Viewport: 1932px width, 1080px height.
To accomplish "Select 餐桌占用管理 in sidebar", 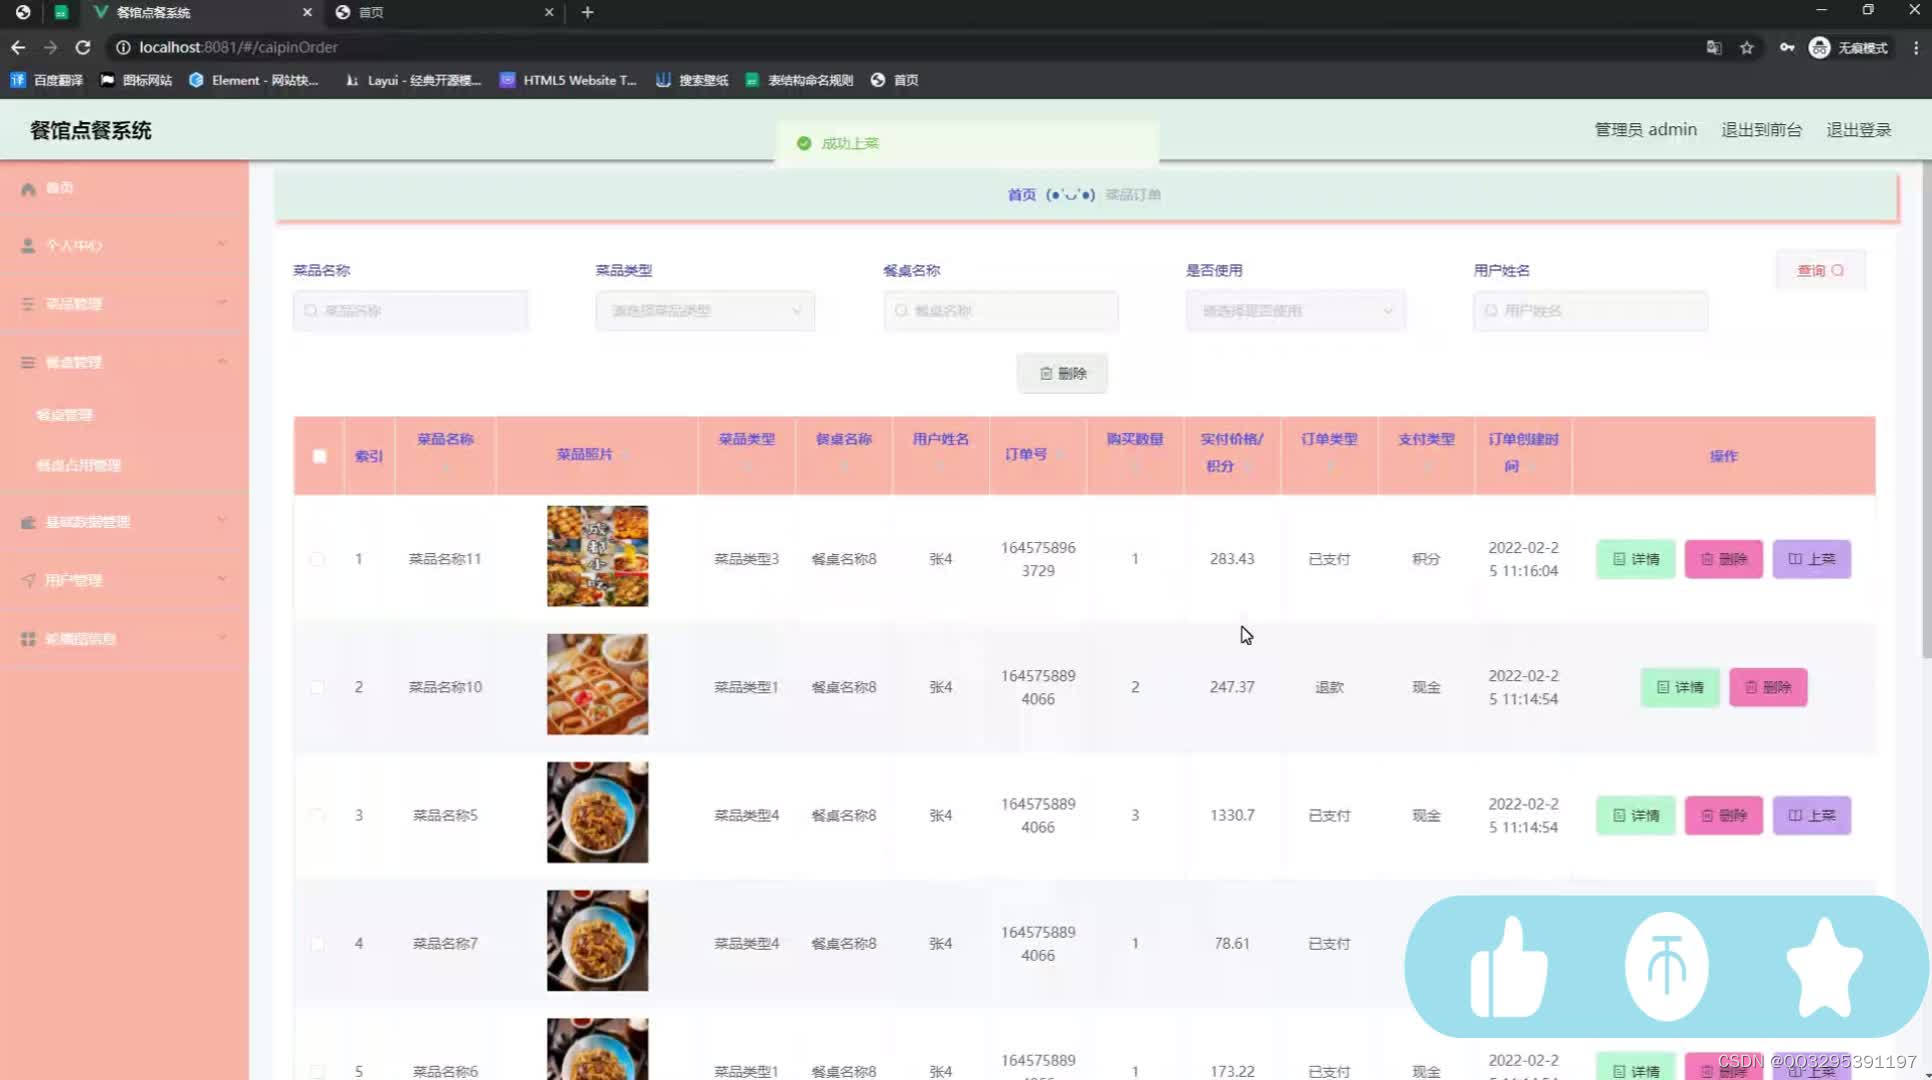I will coord(79,465).
